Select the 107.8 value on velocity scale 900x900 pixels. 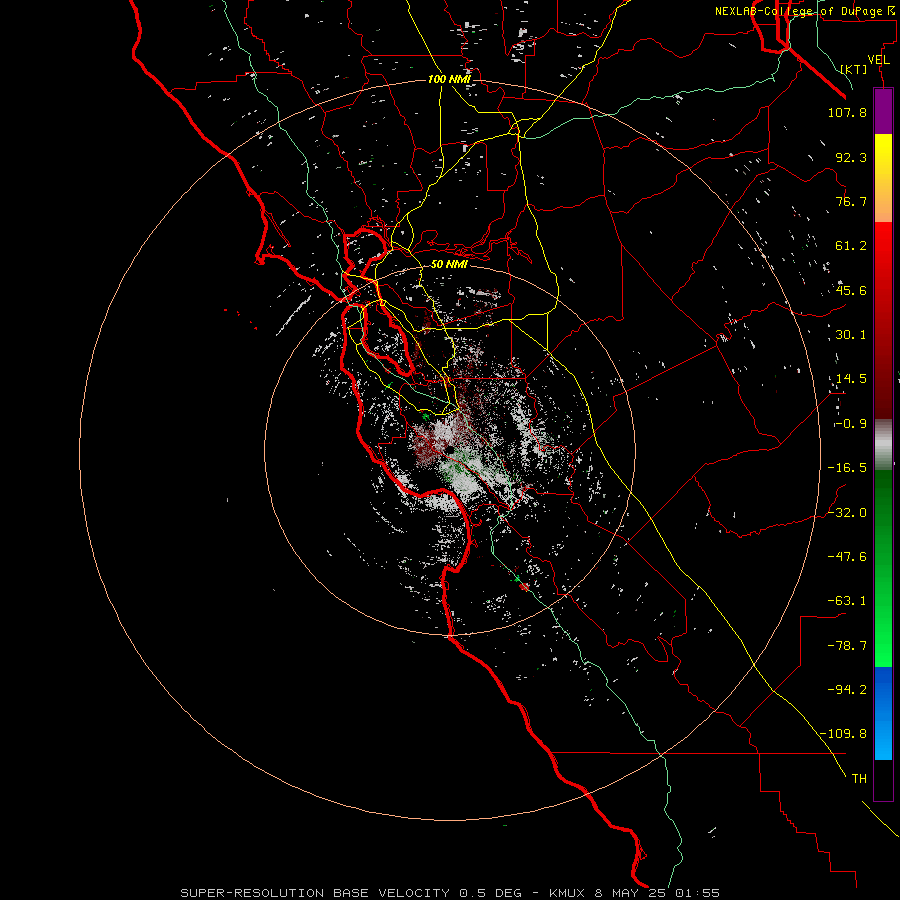click(x=847, y=112)
